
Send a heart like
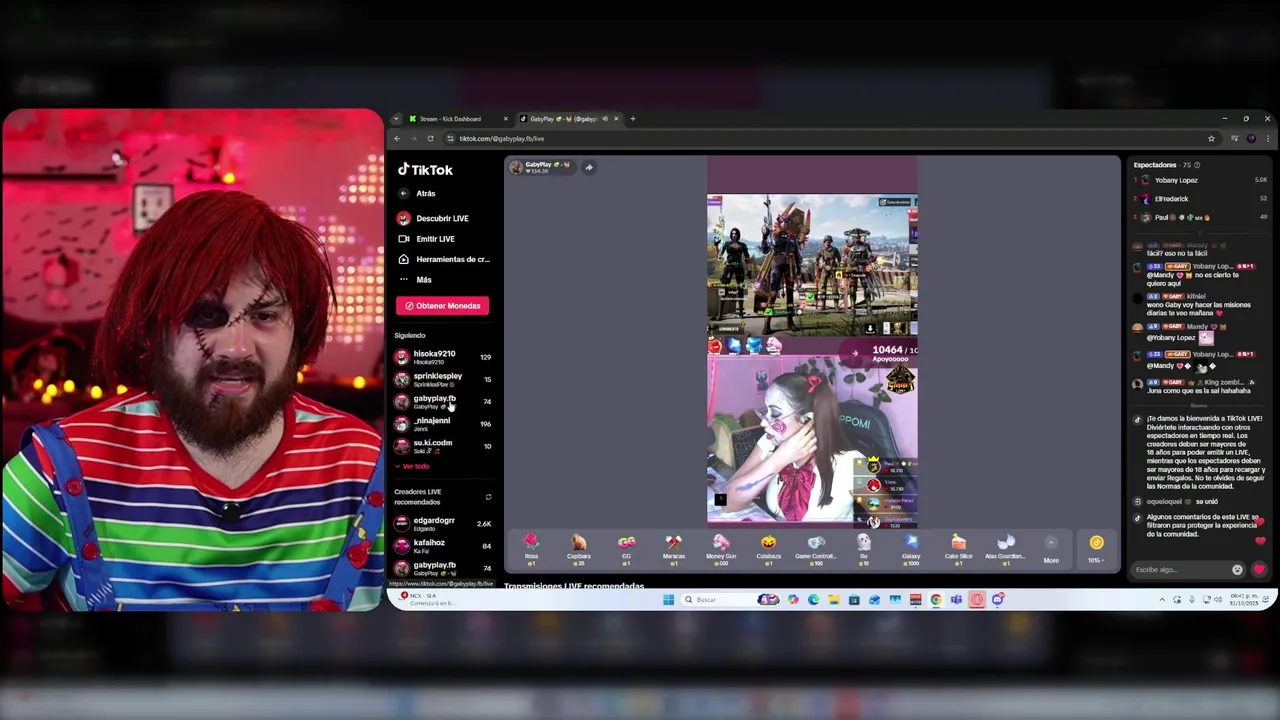point(1259,569)
